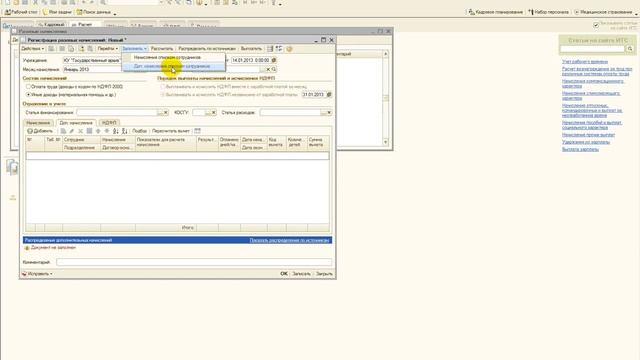This screenshot has height=360, width=640.
Task: Open the Действия dropdown menu
Action: click(33, 49)
